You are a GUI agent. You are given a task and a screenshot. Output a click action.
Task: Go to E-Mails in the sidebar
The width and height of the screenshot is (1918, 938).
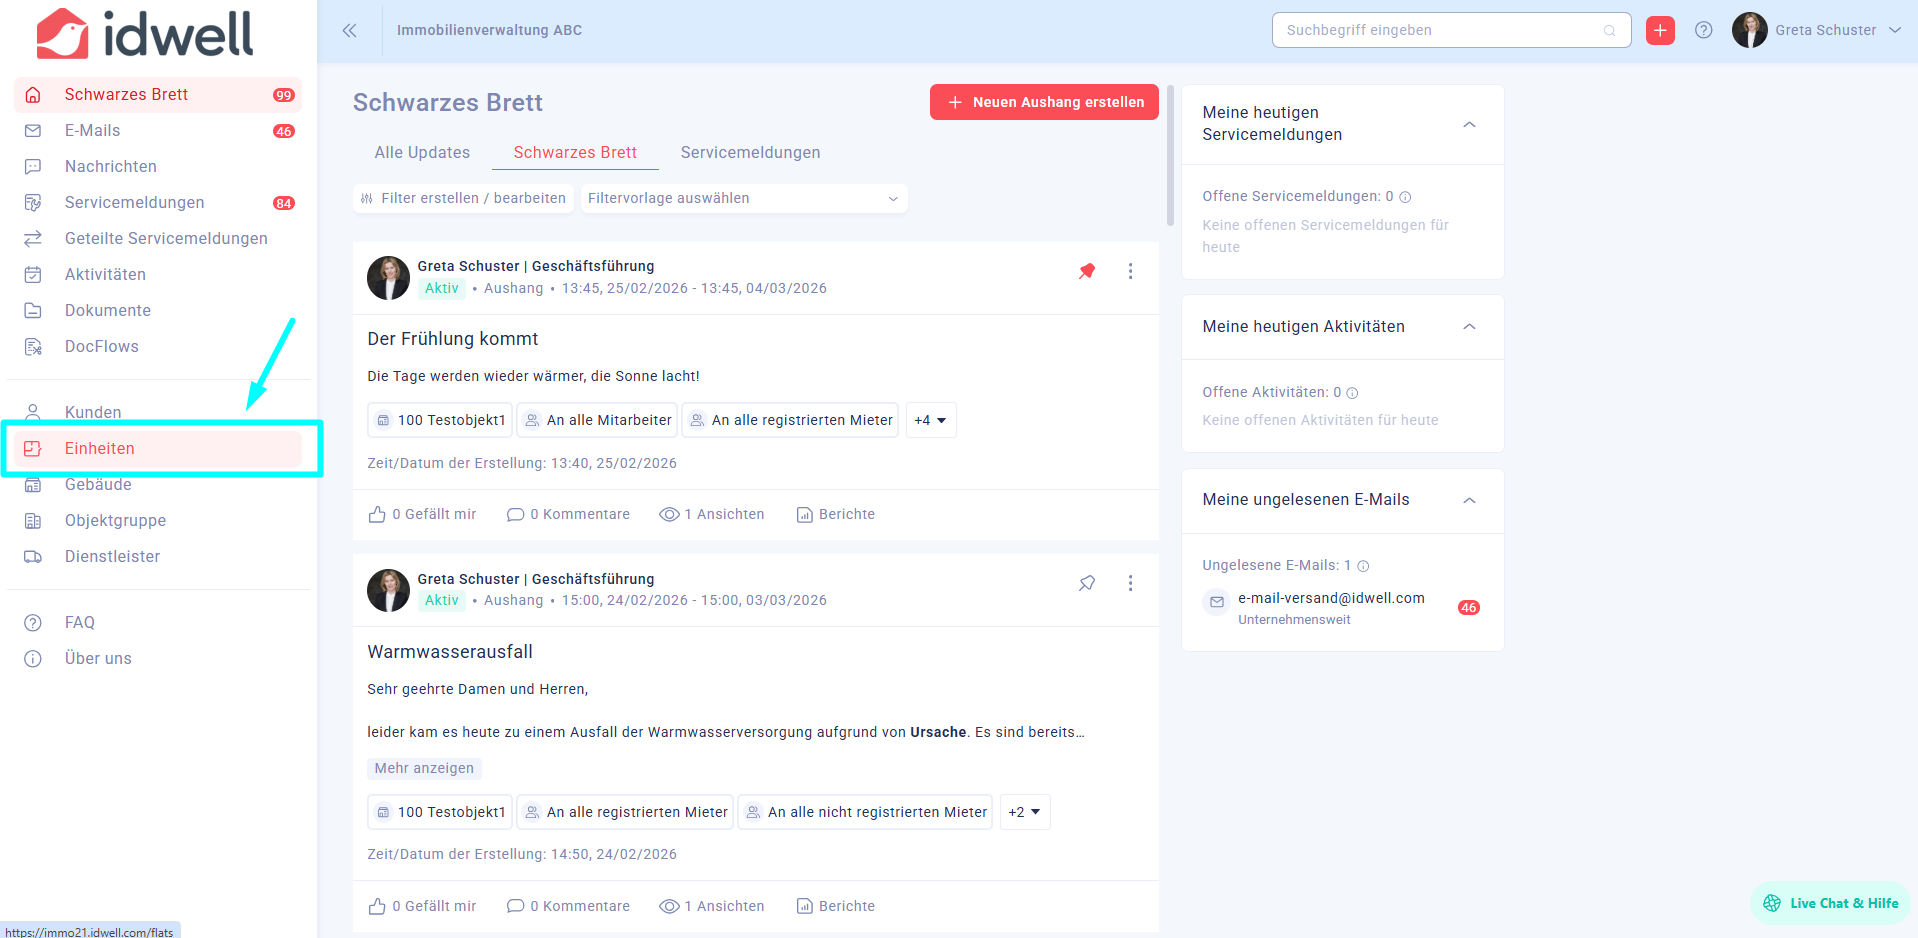(158, 131)
